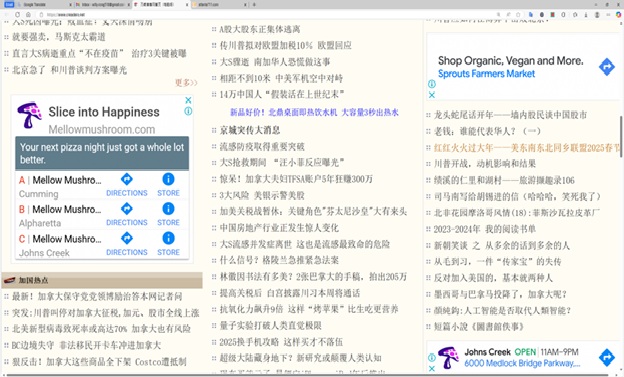This screenshot has width=624, height=377.
Task: Open headline BC边境失守 非法移民开卡车冲进加拿大
Action: click(x=86, y=345)
